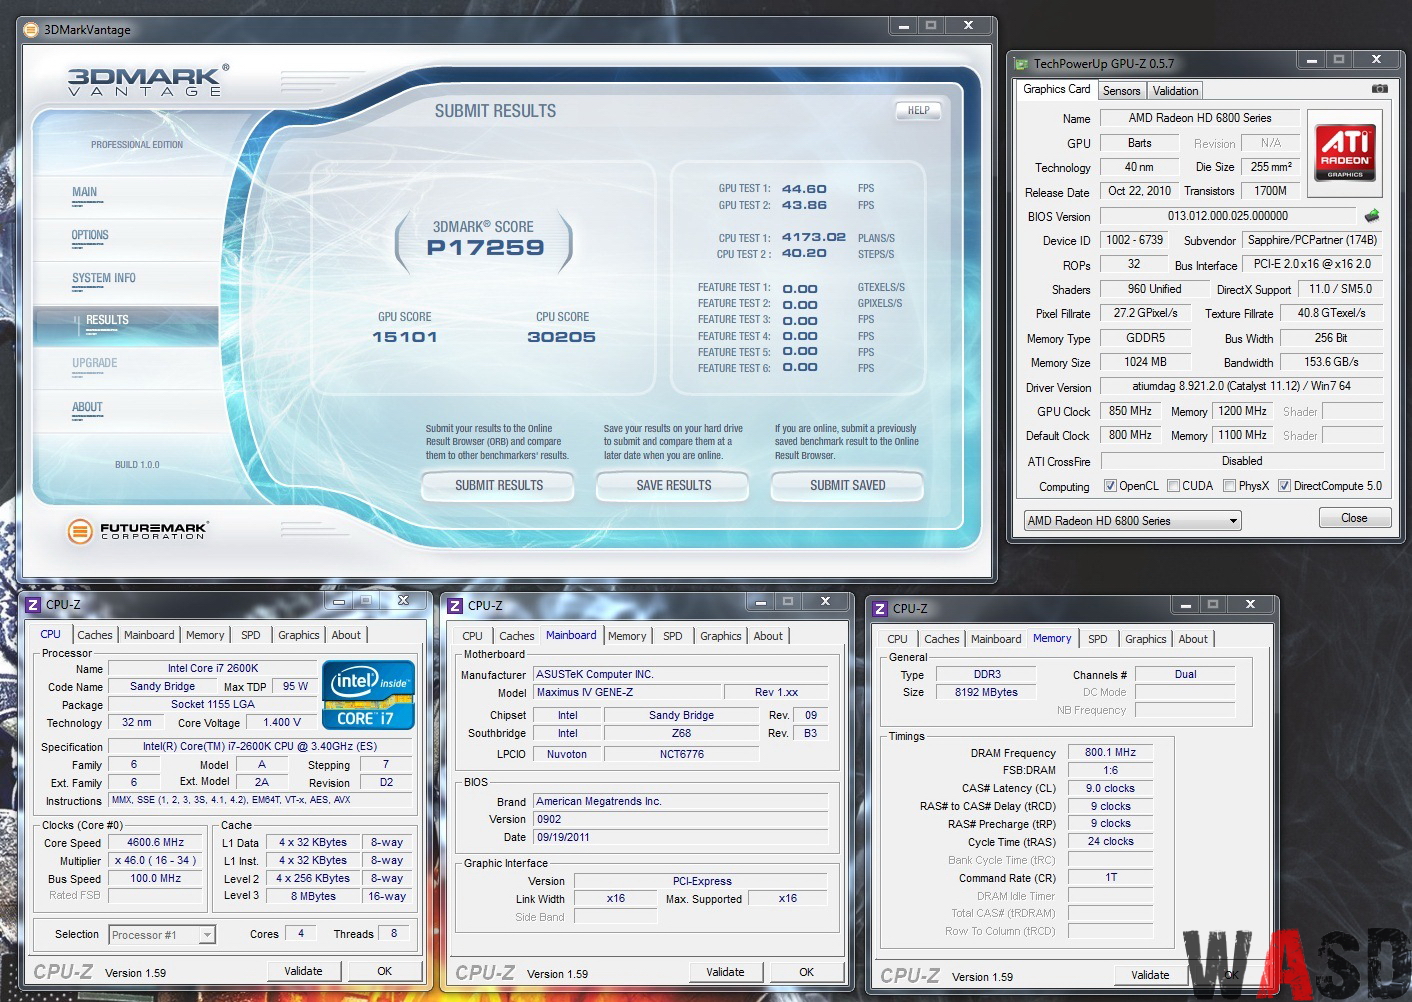Click the BIOS Version field in GPU-Z
Viewport: 1412px width, 1002px height.
pos(1228,216)
